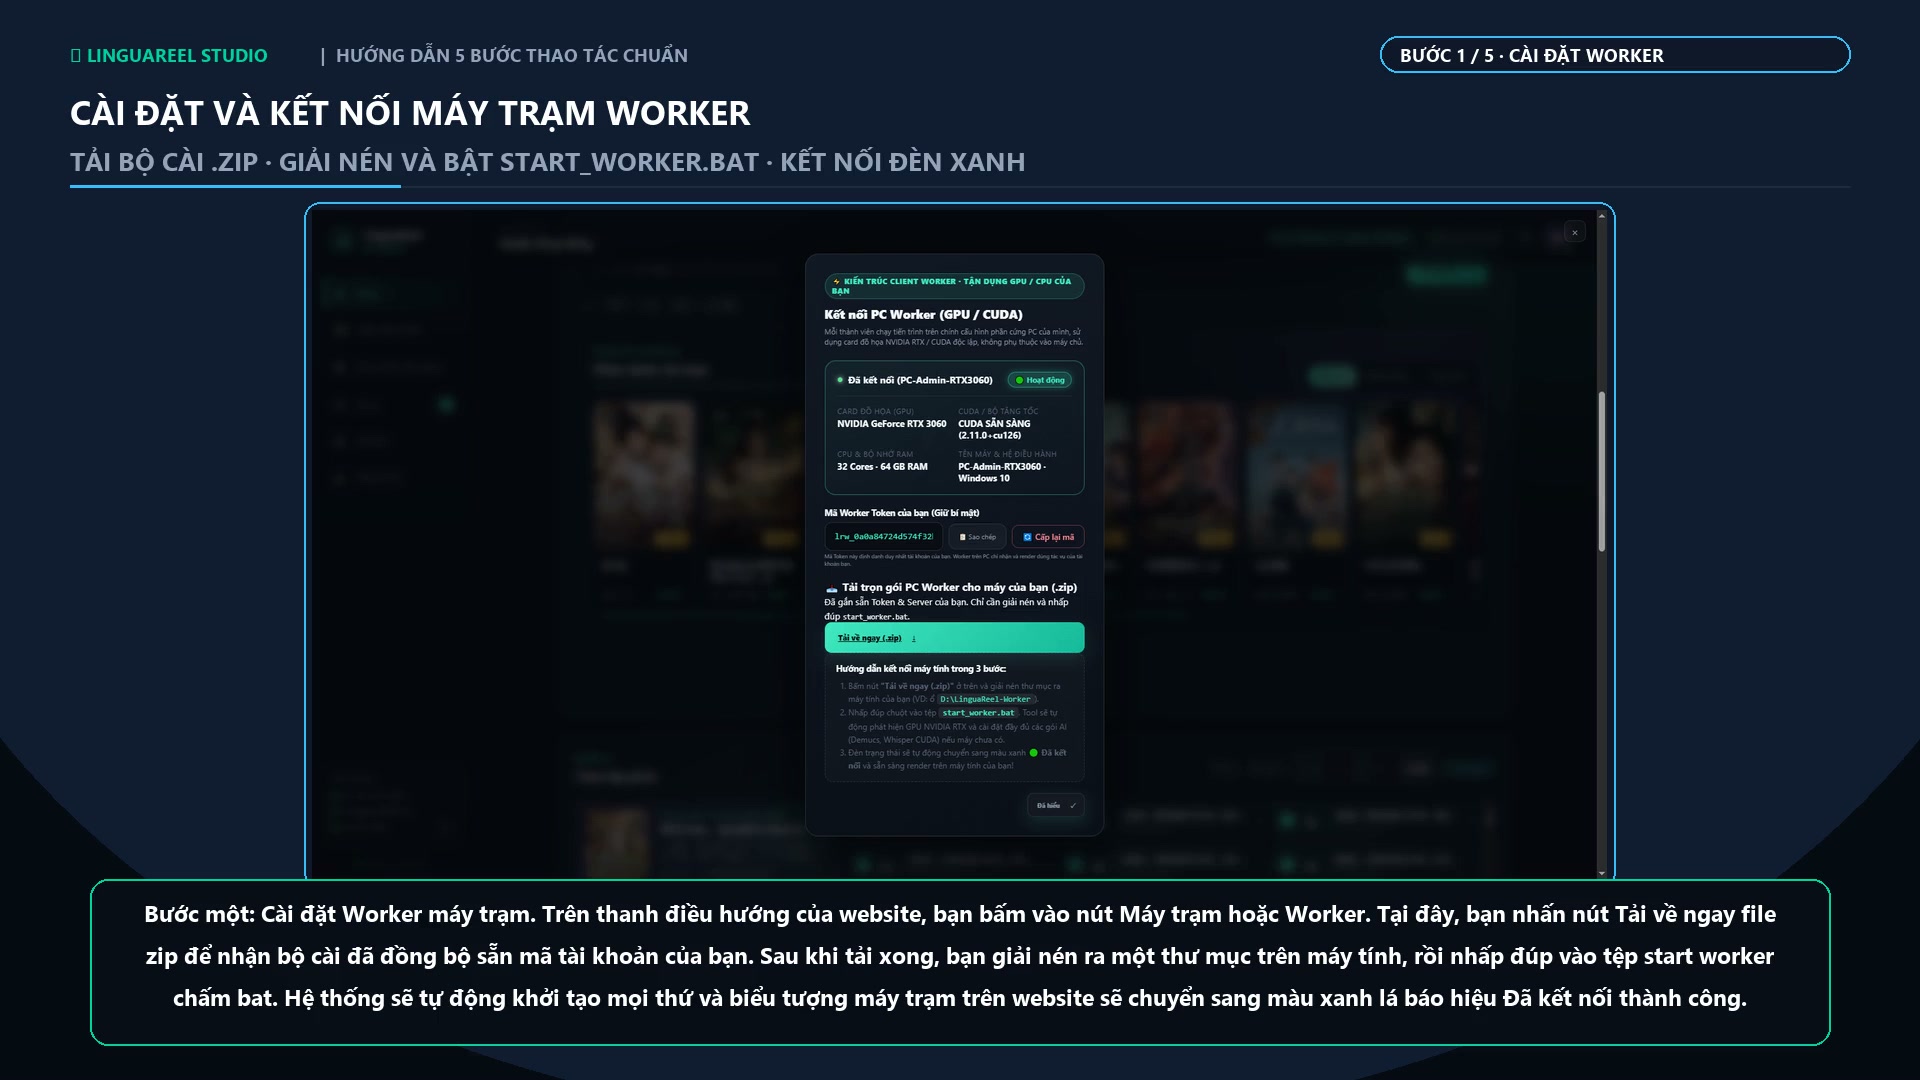Click the 'Tải về ngay (.zip)' download button

(x=954, y=638)
